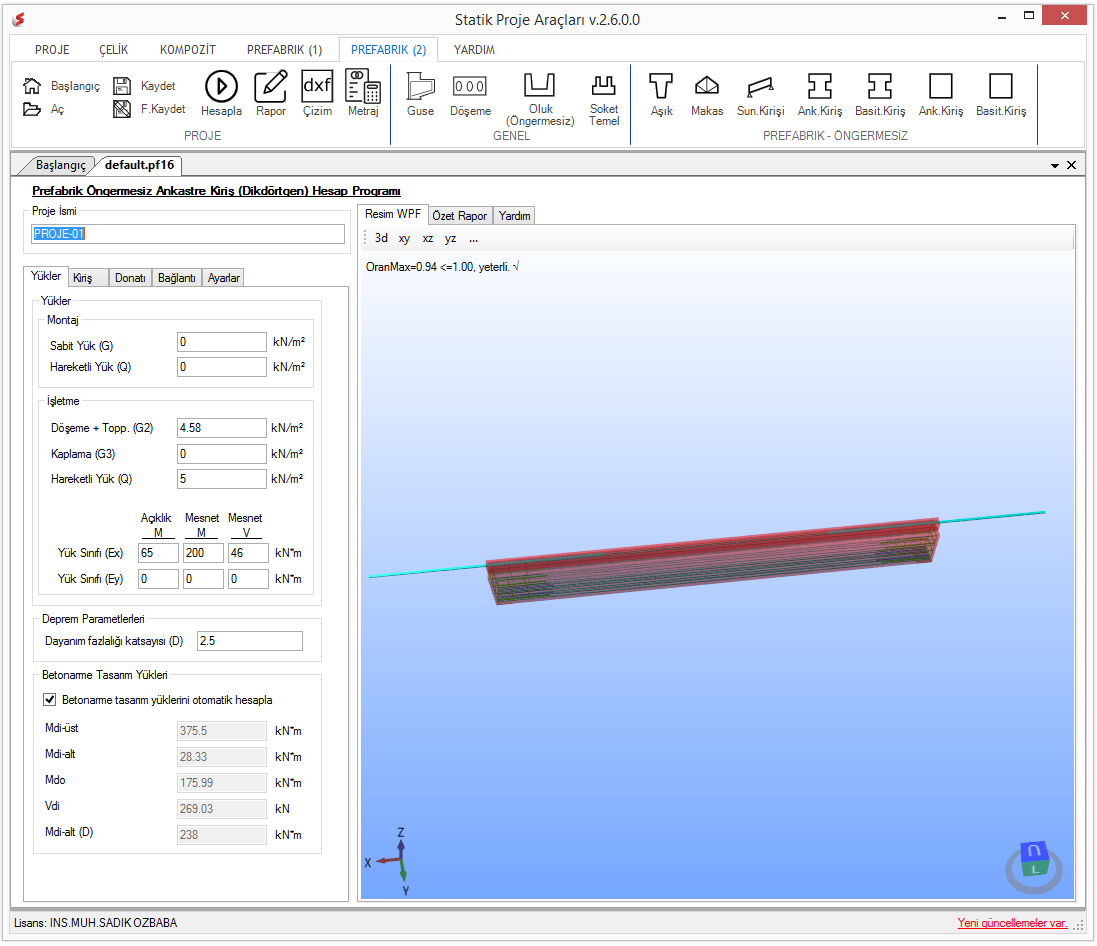The width and height of the screenshot is (1097, 946).
Task: Click the Başlangıç home icon in the ribbon
Action: (x=31, y=86)
